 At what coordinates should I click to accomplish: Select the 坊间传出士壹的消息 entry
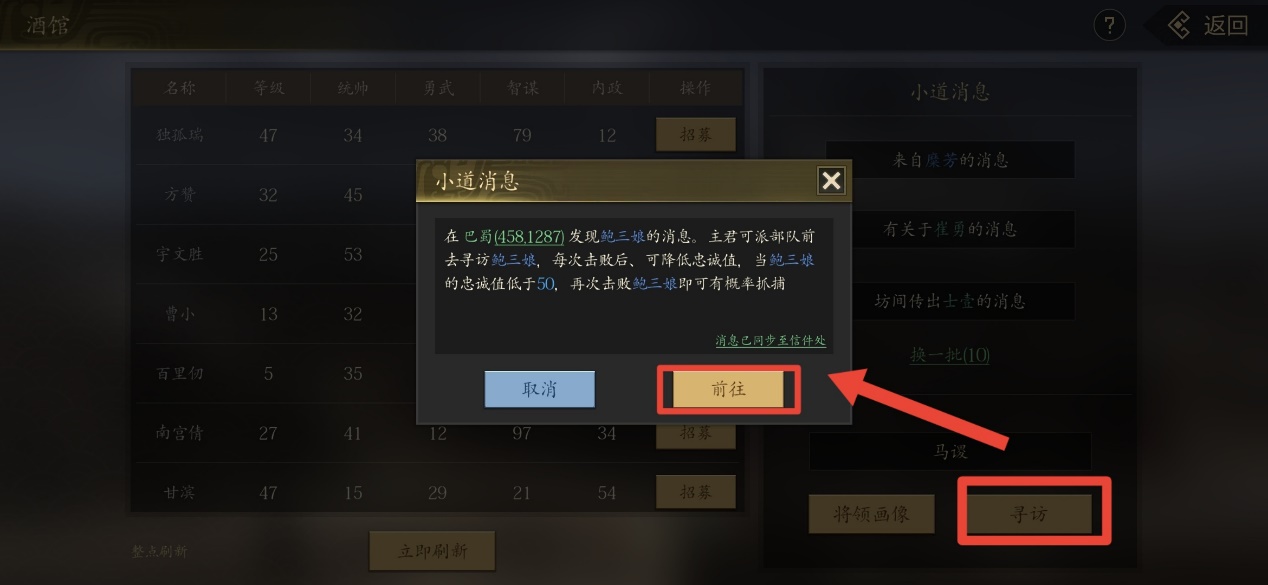click(x=950, y=301)
